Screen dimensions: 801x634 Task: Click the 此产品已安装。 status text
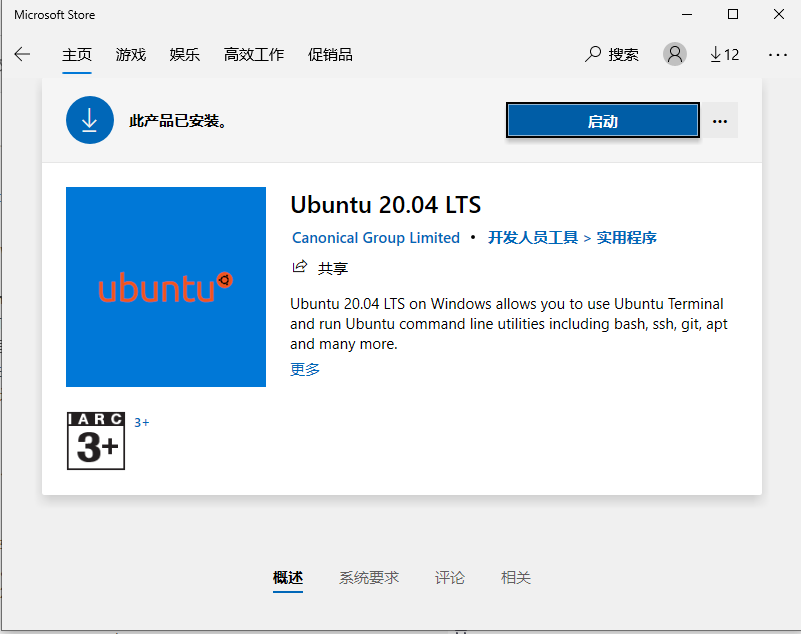coord(178,121)
